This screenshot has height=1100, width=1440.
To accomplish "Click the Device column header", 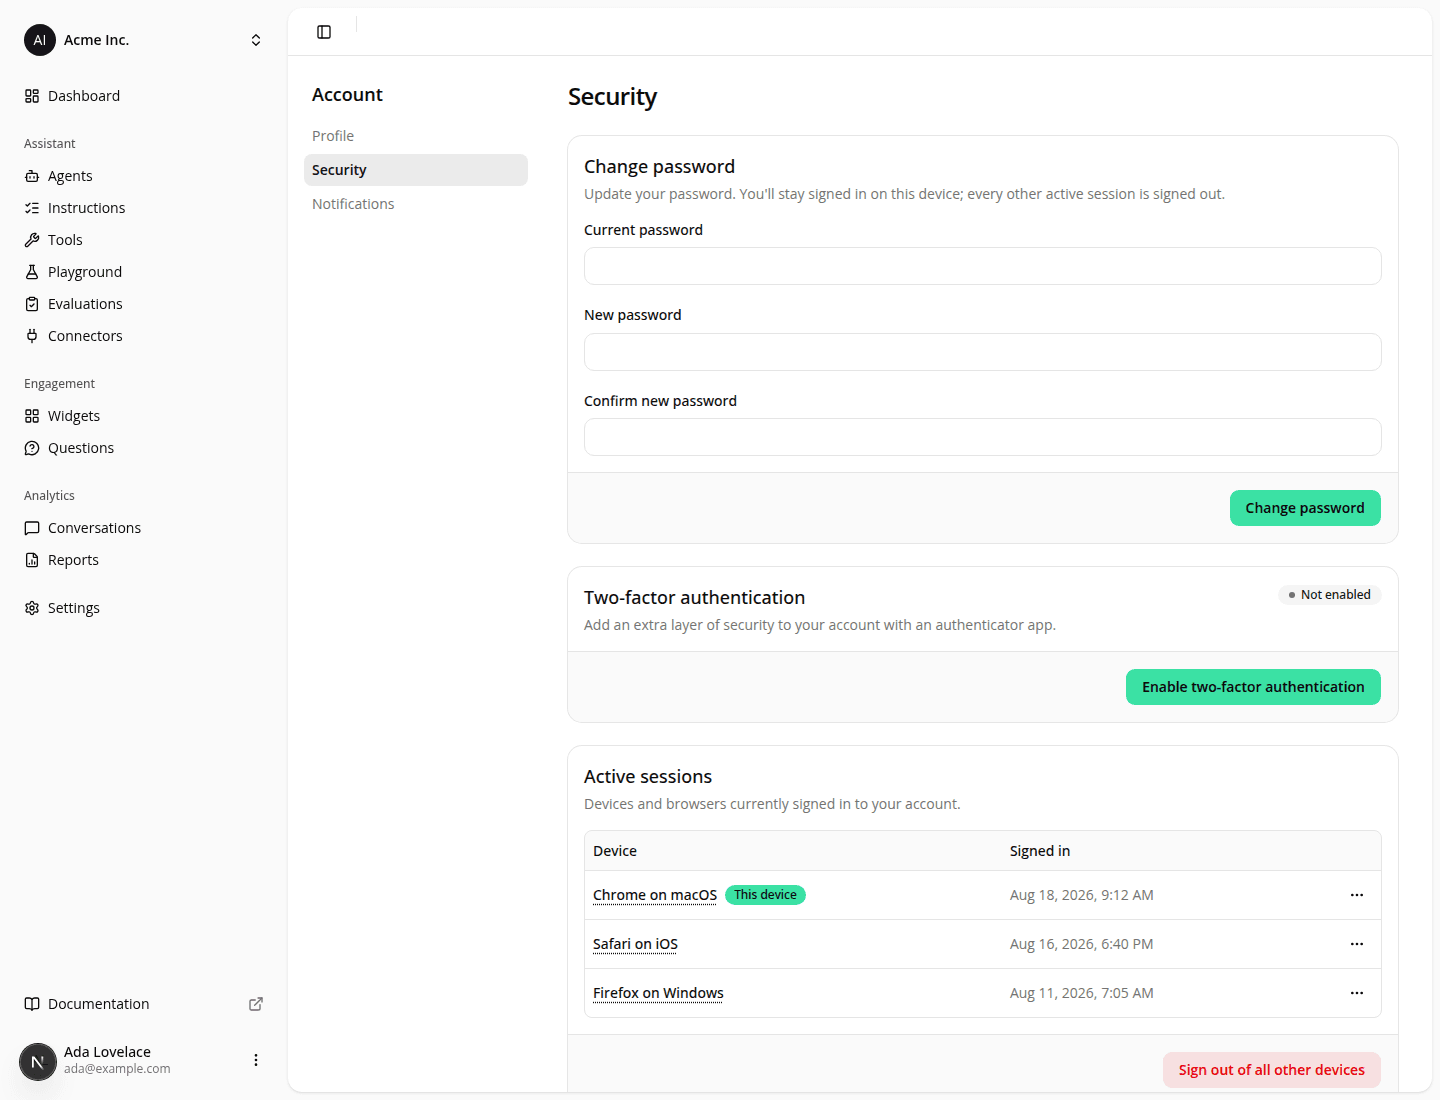I will click(x=615, y=851).
